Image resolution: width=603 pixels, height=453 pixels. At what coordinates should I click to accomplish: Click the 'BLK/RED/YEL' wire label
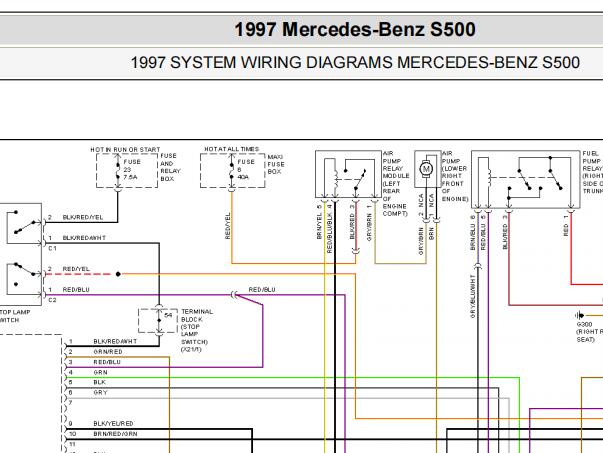[83, 217]
